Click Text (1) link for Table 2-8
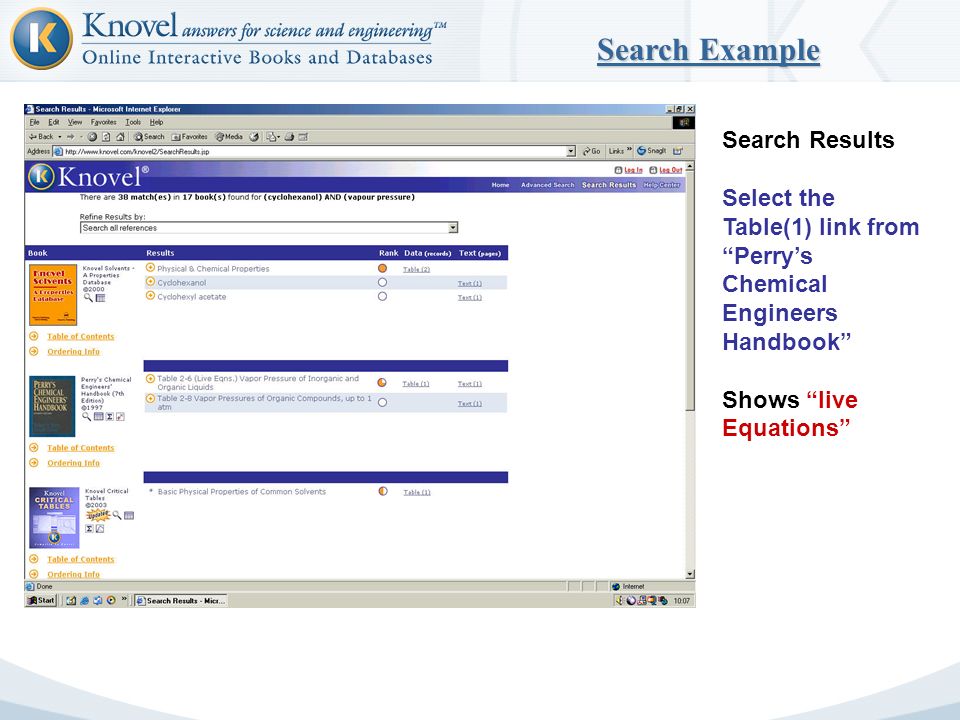The height and width of the screenshot is (720, 960). tap(470, 403)
